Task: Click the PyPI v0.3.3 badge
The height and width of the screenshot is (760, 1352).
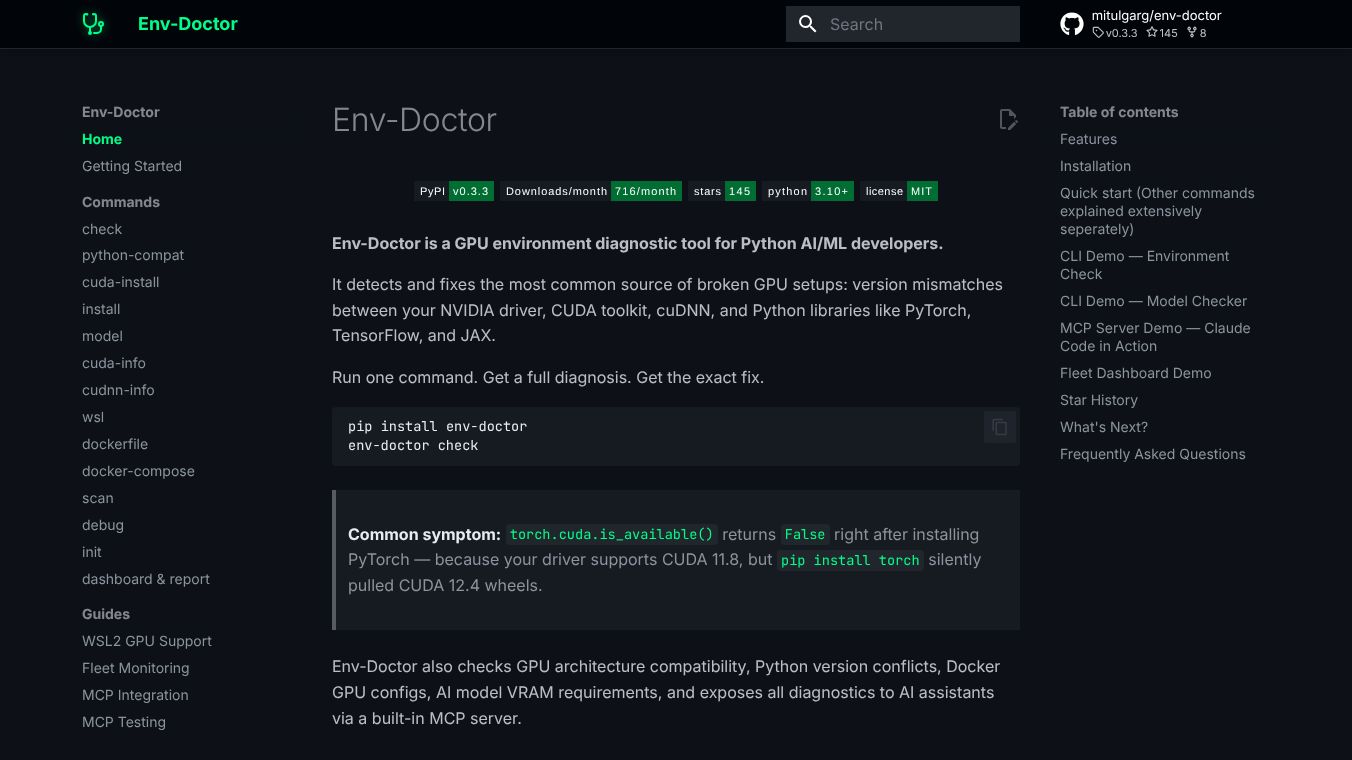Action: pos(454,191)
